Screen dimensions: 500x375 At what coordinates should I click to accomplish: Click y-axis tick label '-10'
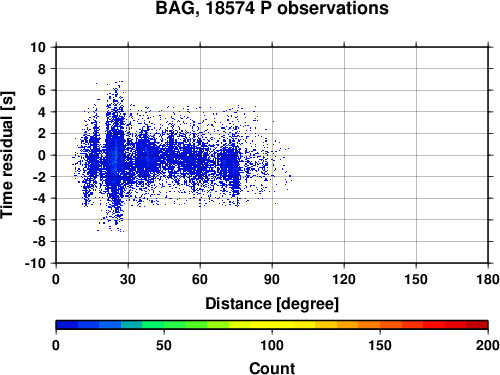point(36,263)
